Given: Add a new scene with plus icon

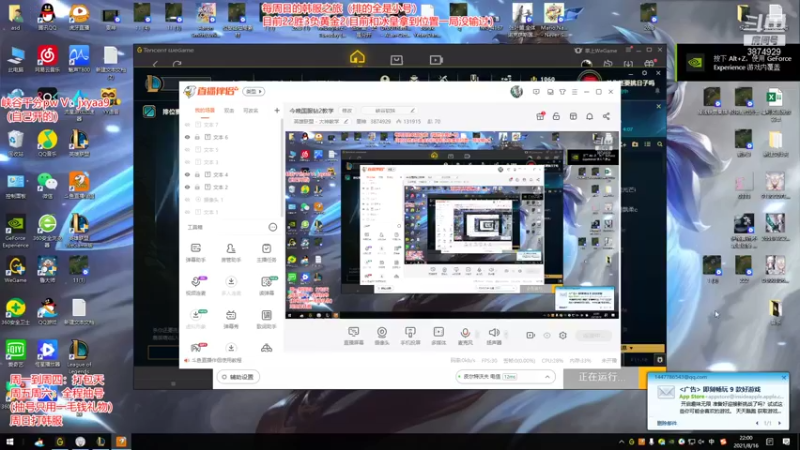Looking at the screenshot, I should point(277,110).
